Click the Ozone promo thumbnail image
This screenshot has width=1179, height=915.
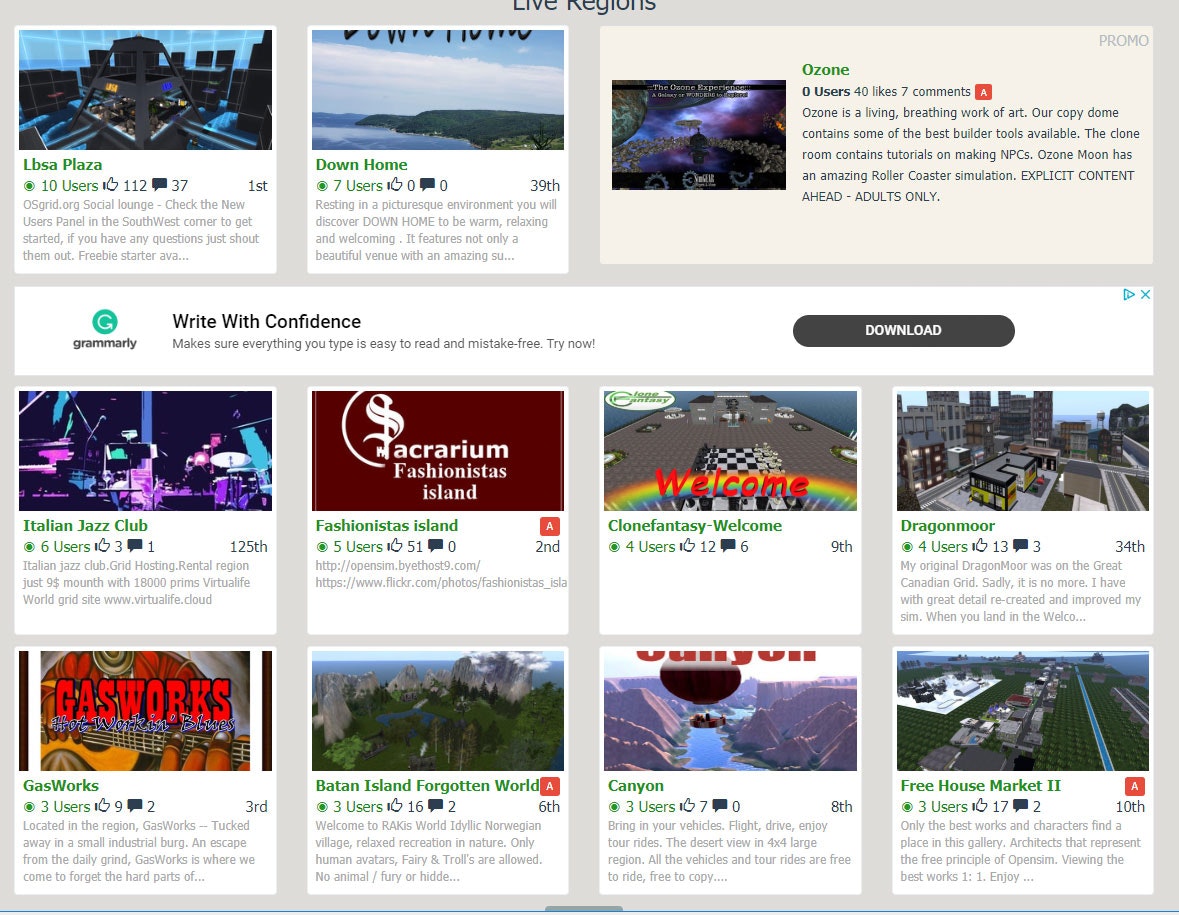[698, 133]
